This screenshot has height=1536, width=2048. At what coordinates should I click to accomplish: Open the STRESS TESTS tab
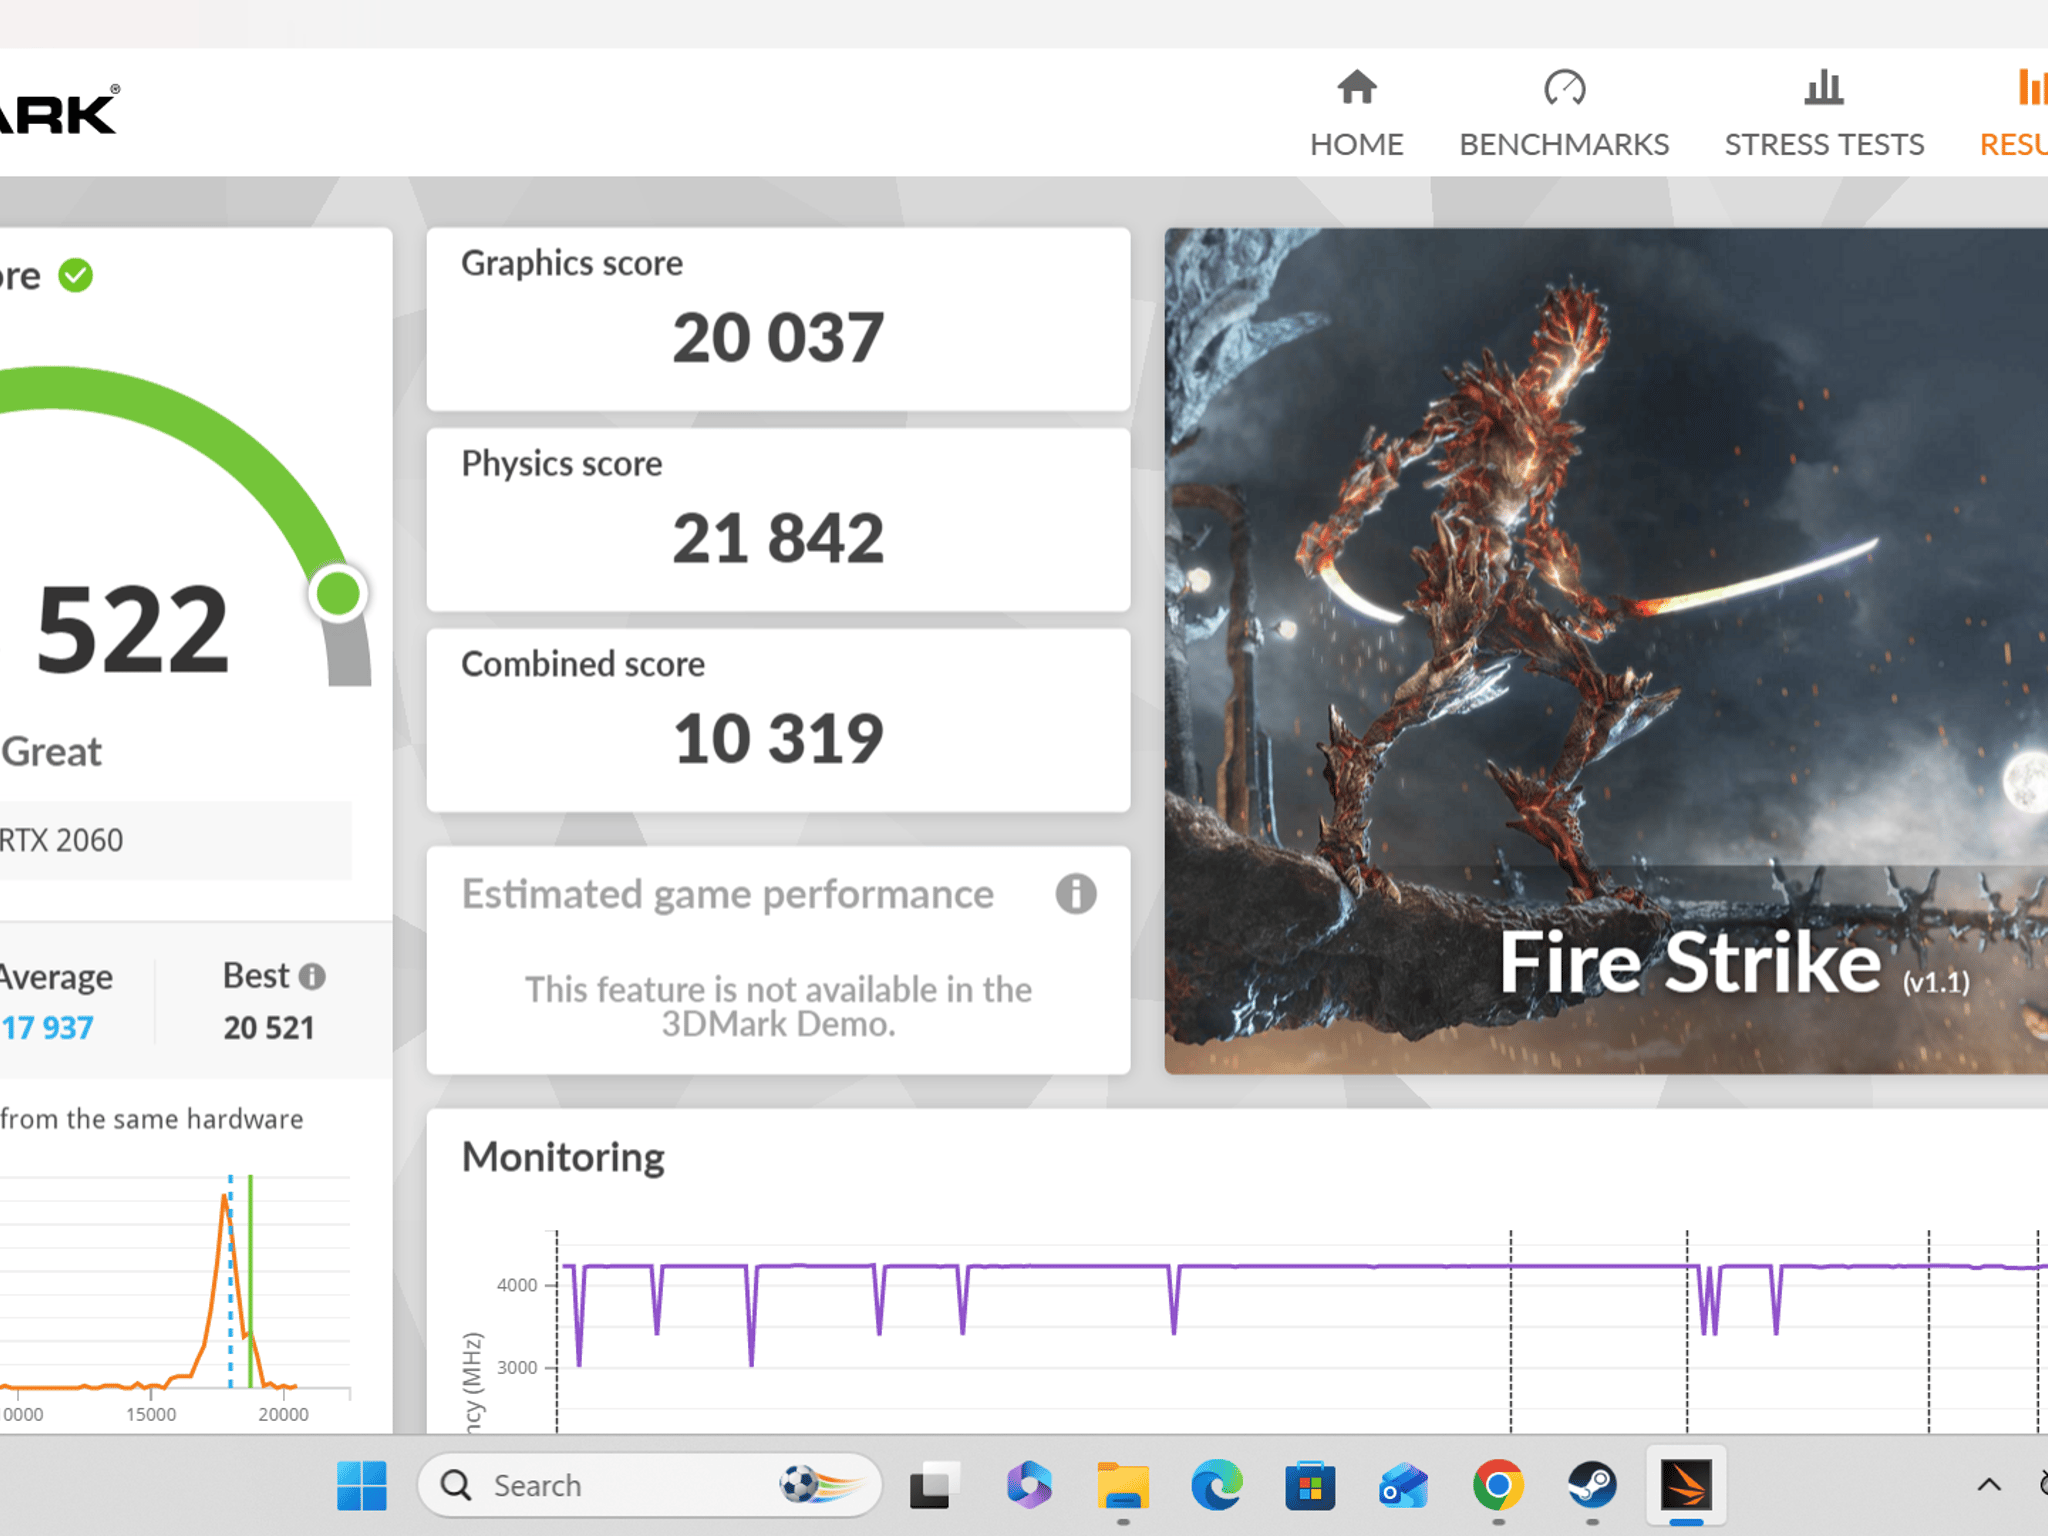tap(1824, 113)
